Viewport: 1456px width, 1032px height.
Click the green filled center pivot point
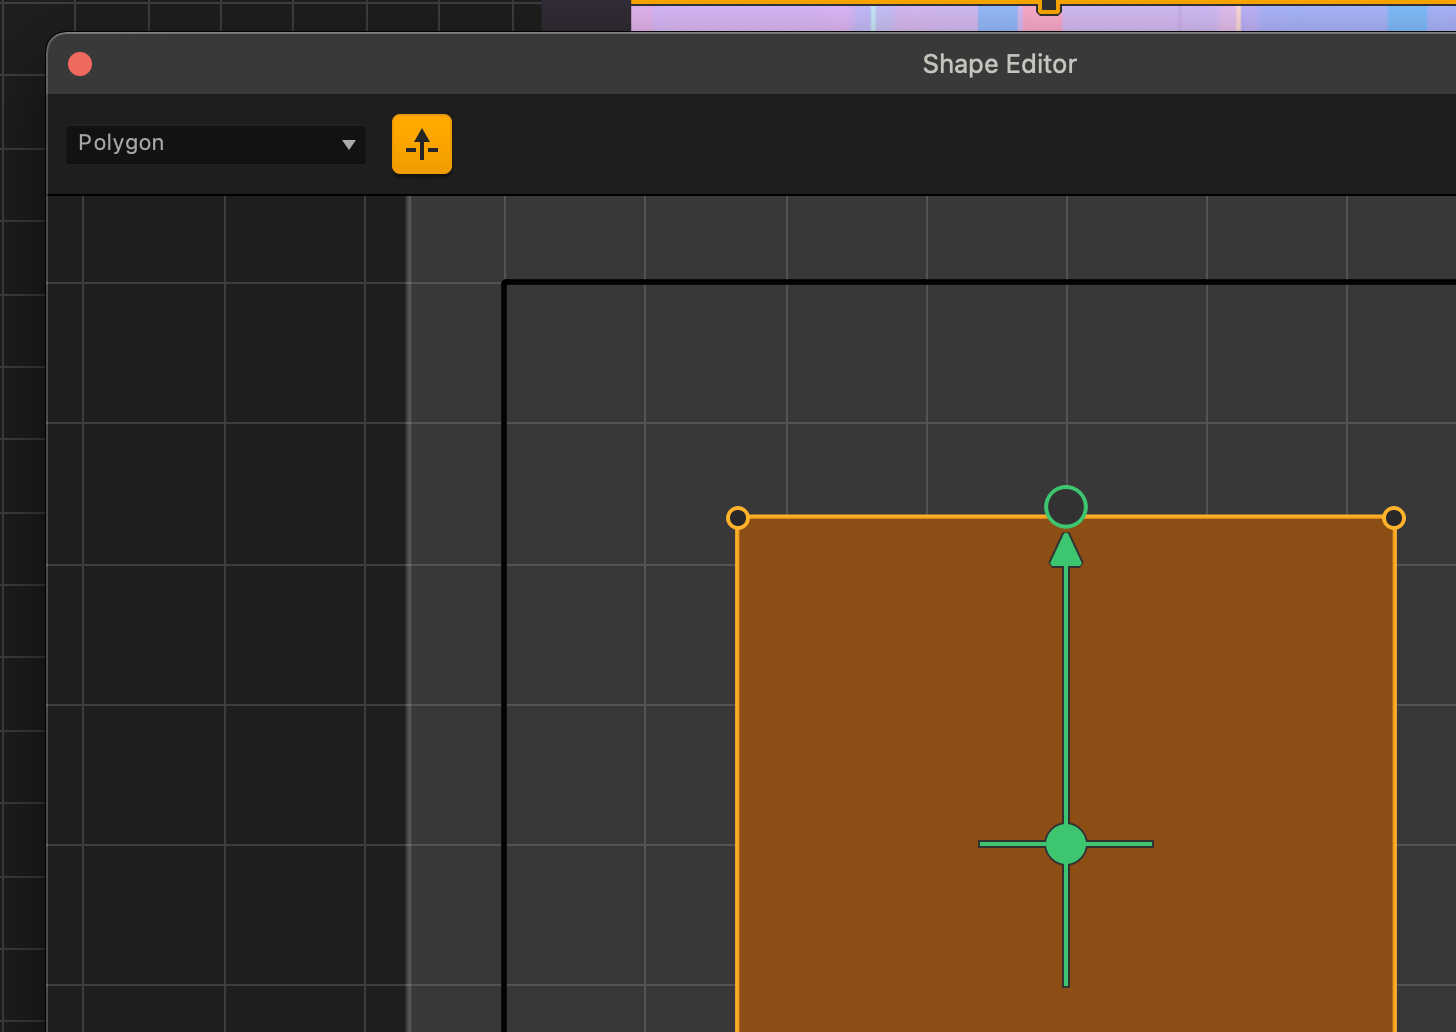coord(1066,844)
